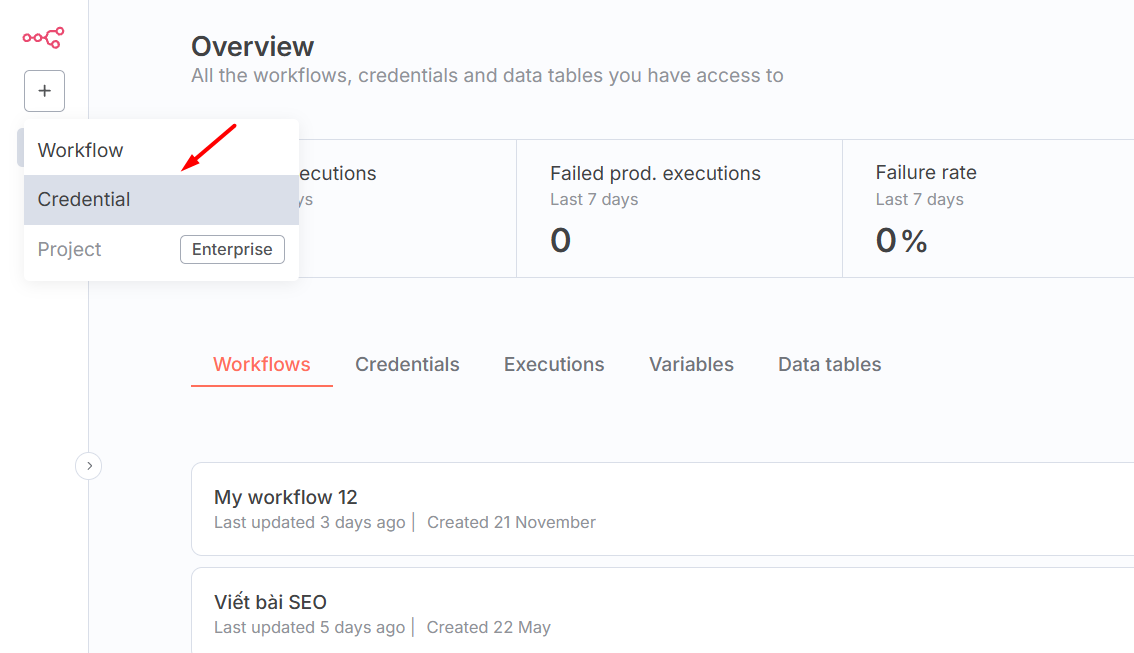Select the Failure rate stat card
Image resolution: width=1134 pixels, height=653 pixels.
(985, 208)
